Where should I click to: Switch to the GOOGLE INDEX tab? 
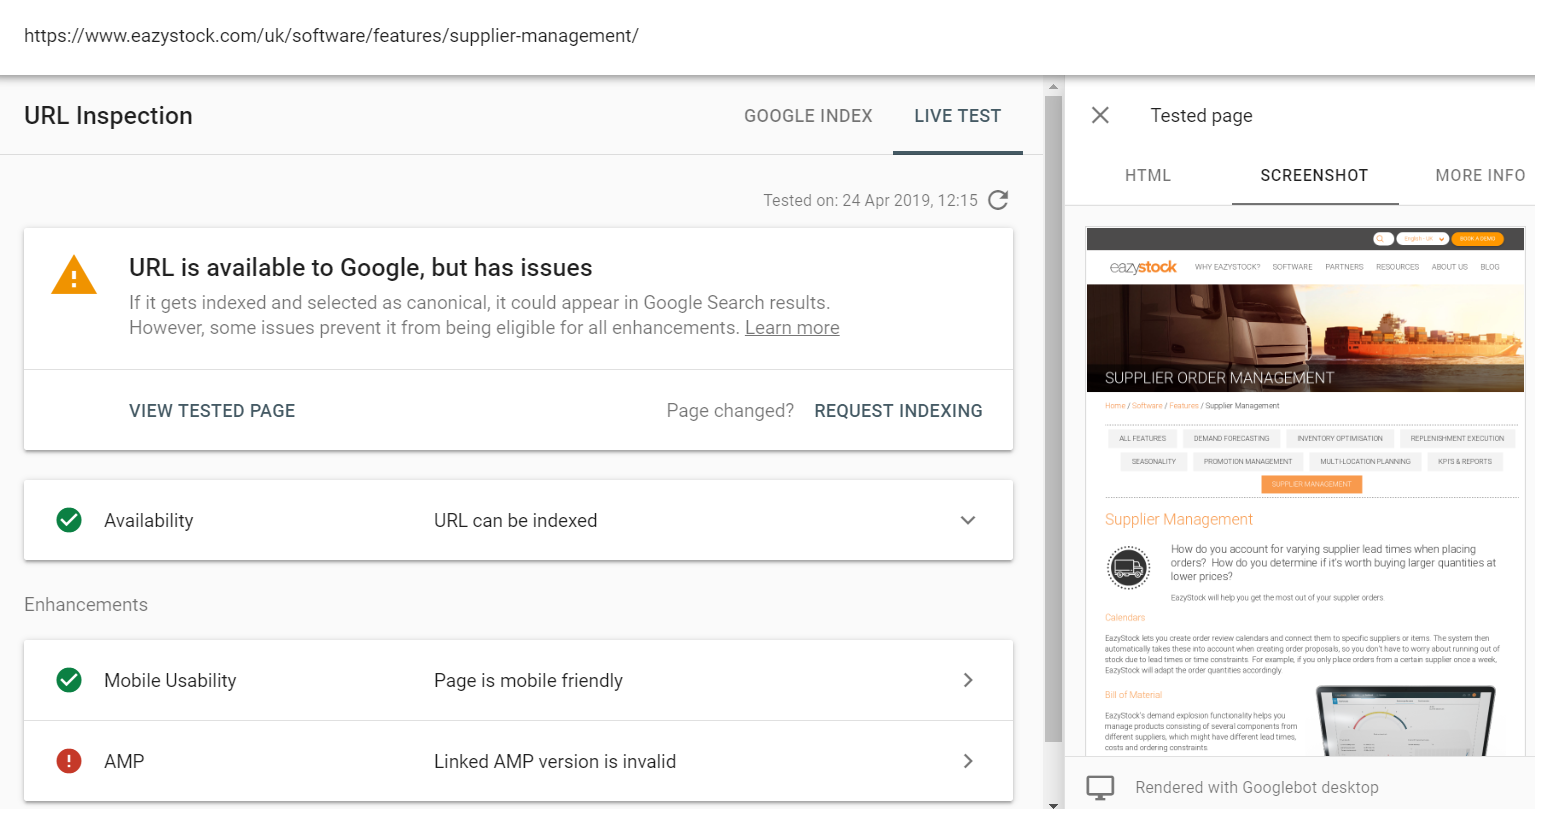pos(808,116)
